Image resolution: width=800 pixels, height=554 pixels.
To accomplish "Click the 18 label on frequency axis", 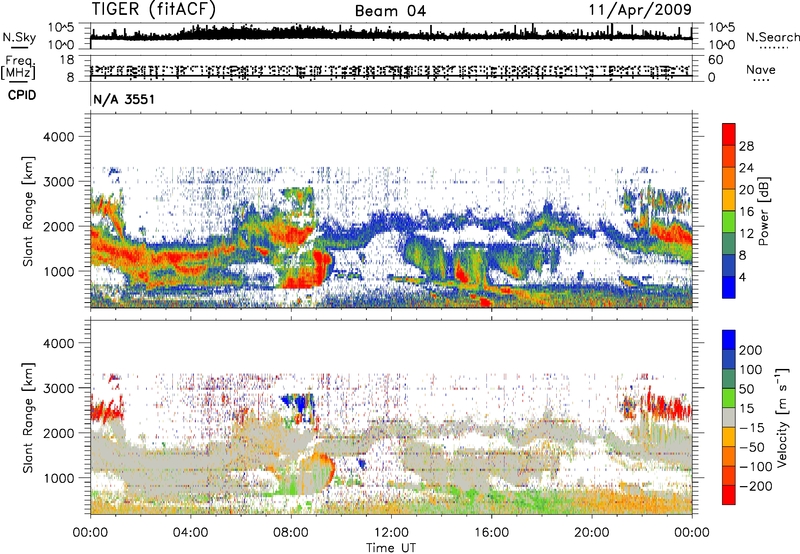I will 66,60.
